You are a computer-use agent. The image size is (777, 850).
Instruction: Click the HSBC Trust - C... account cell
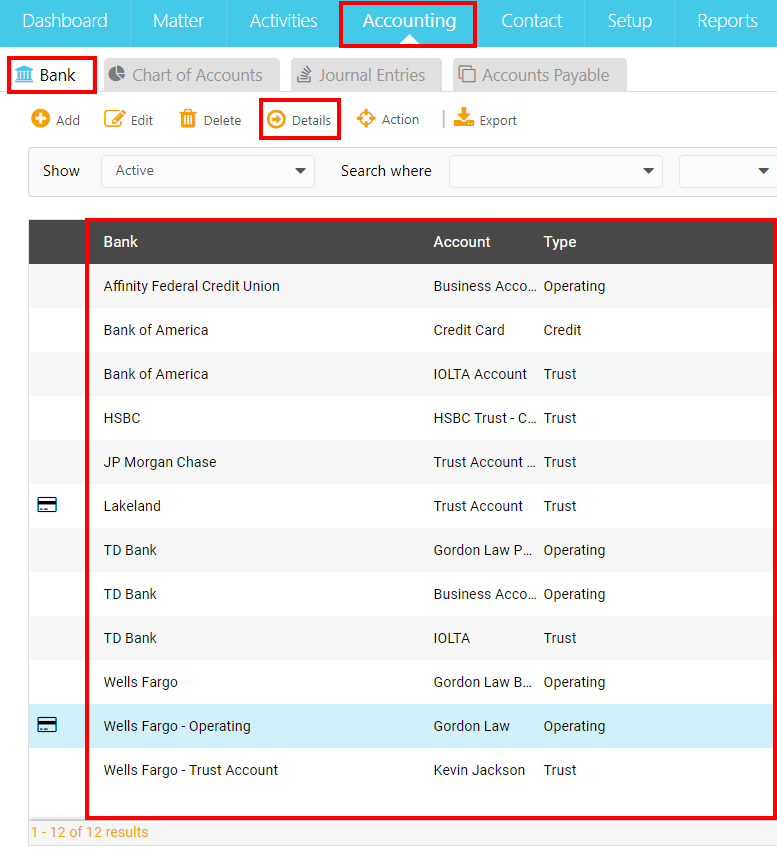tap(485, 418)
